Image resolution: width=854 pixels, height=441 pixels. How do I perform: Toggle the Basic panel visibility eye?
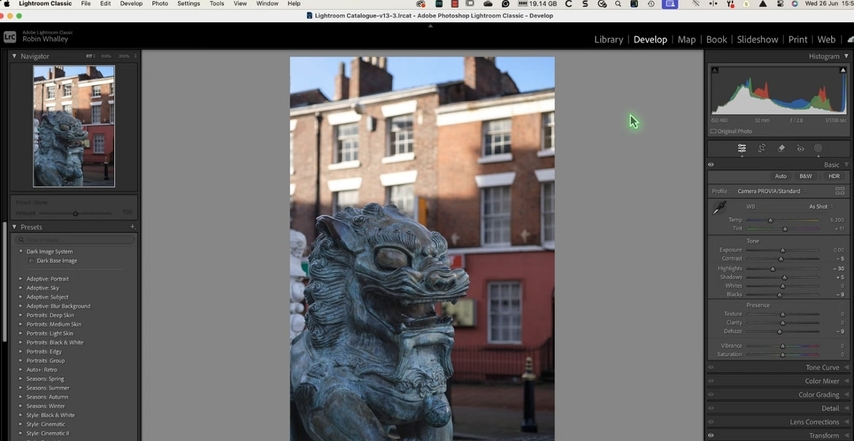click(711, 165)
